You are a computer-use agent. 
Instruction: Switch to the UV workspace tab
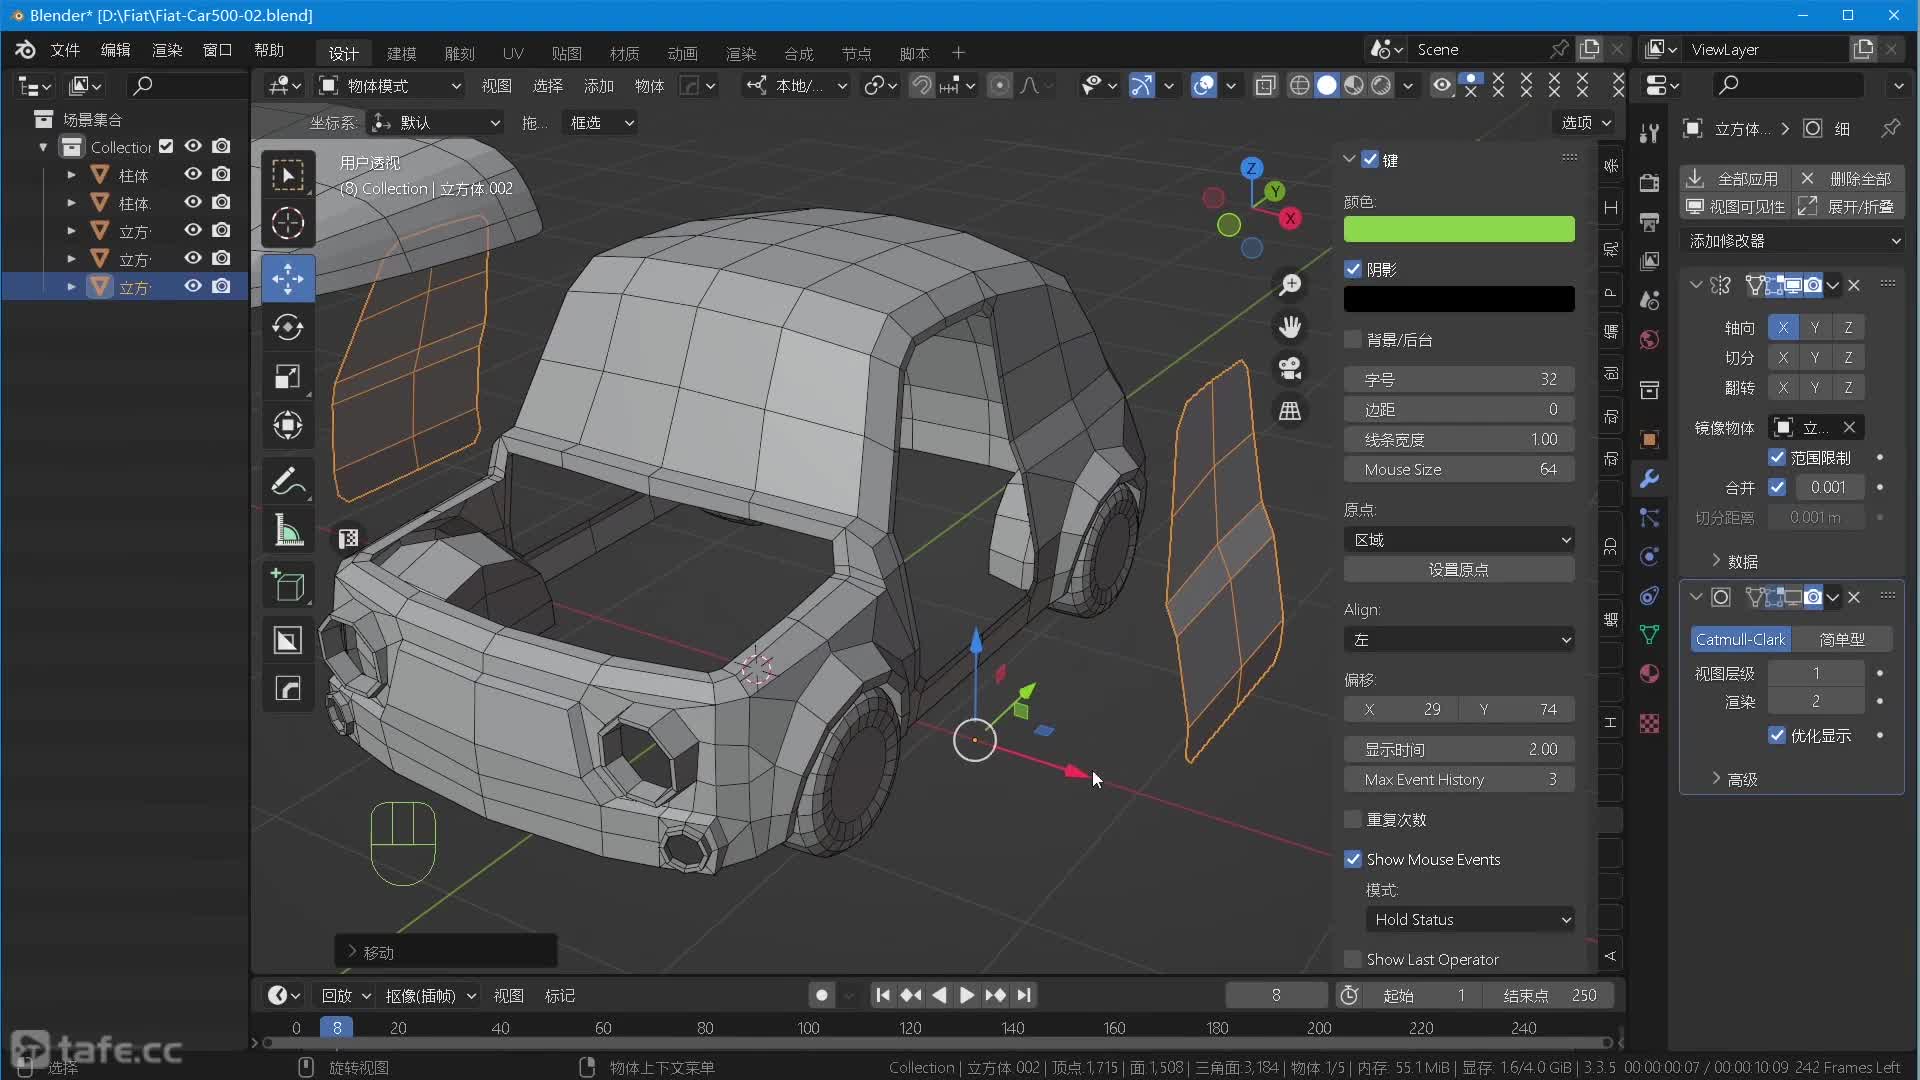click(513, 53)
